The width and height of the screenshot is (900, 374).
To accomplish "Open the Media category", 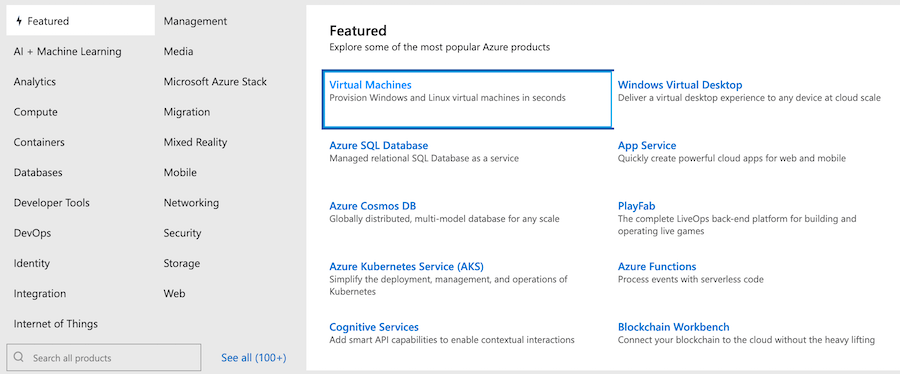I will 179,52.
